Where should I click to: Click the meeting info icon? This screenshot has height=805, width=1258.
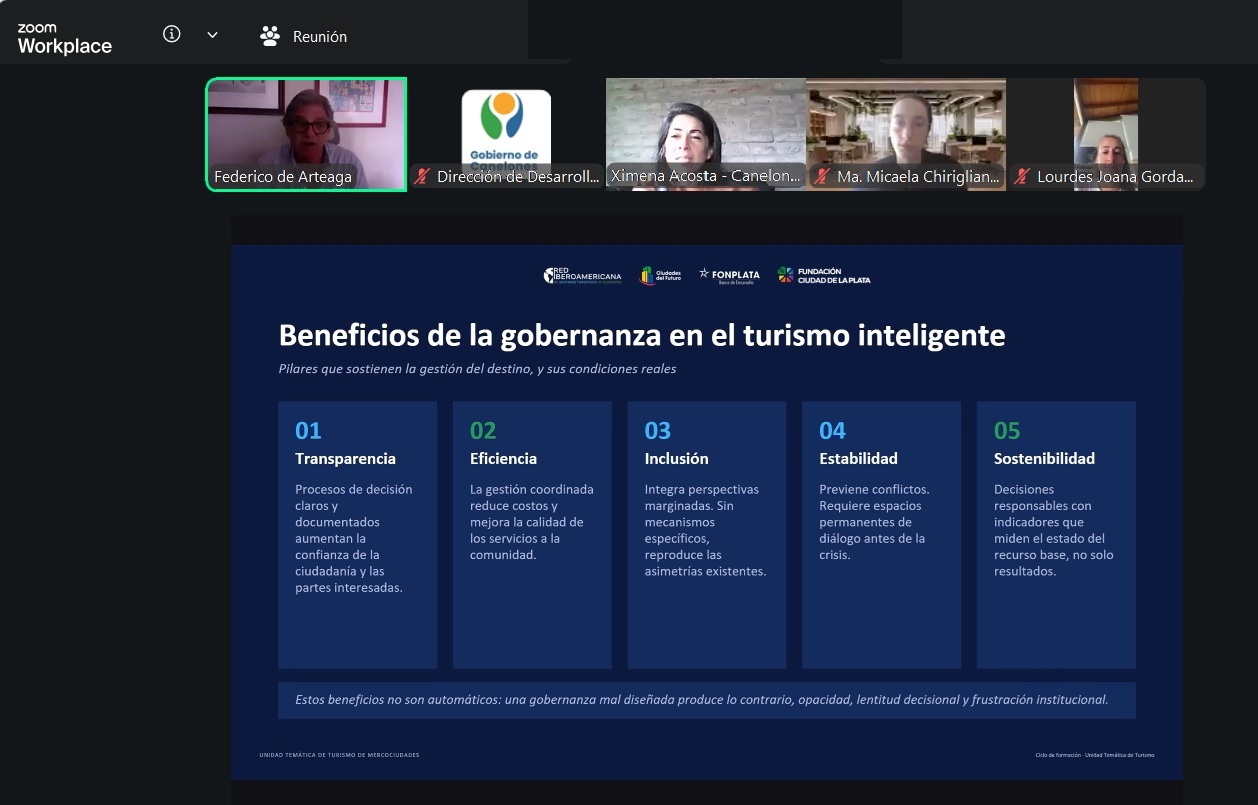coord(172,34)
